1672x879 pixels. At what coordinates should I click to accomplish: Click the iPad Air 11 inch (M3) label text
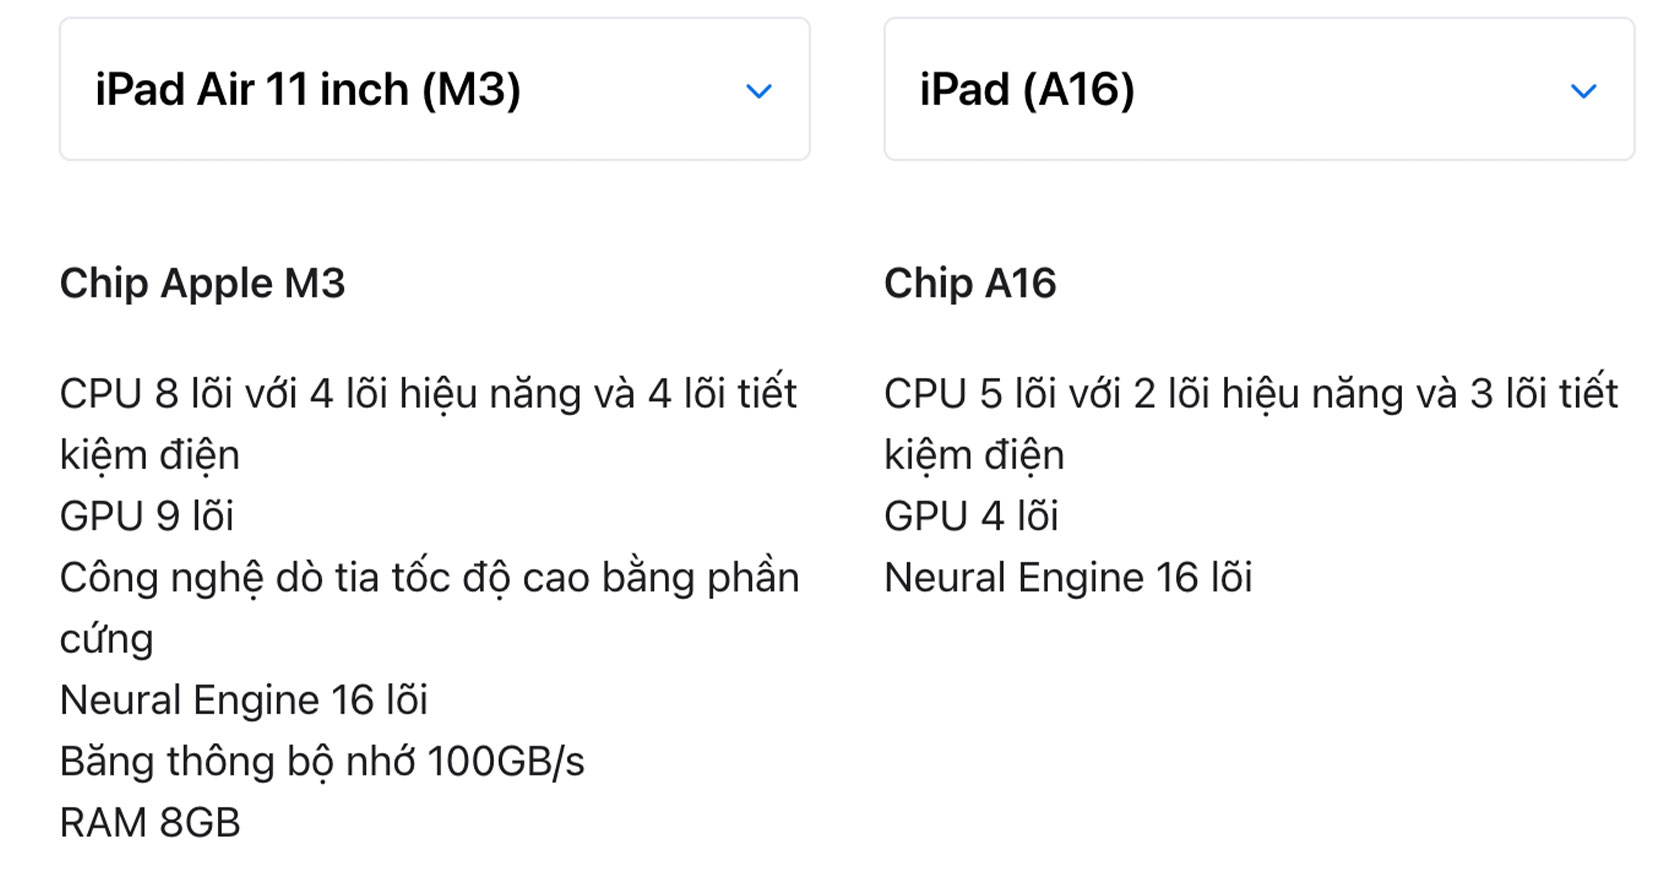pos(308,90)
